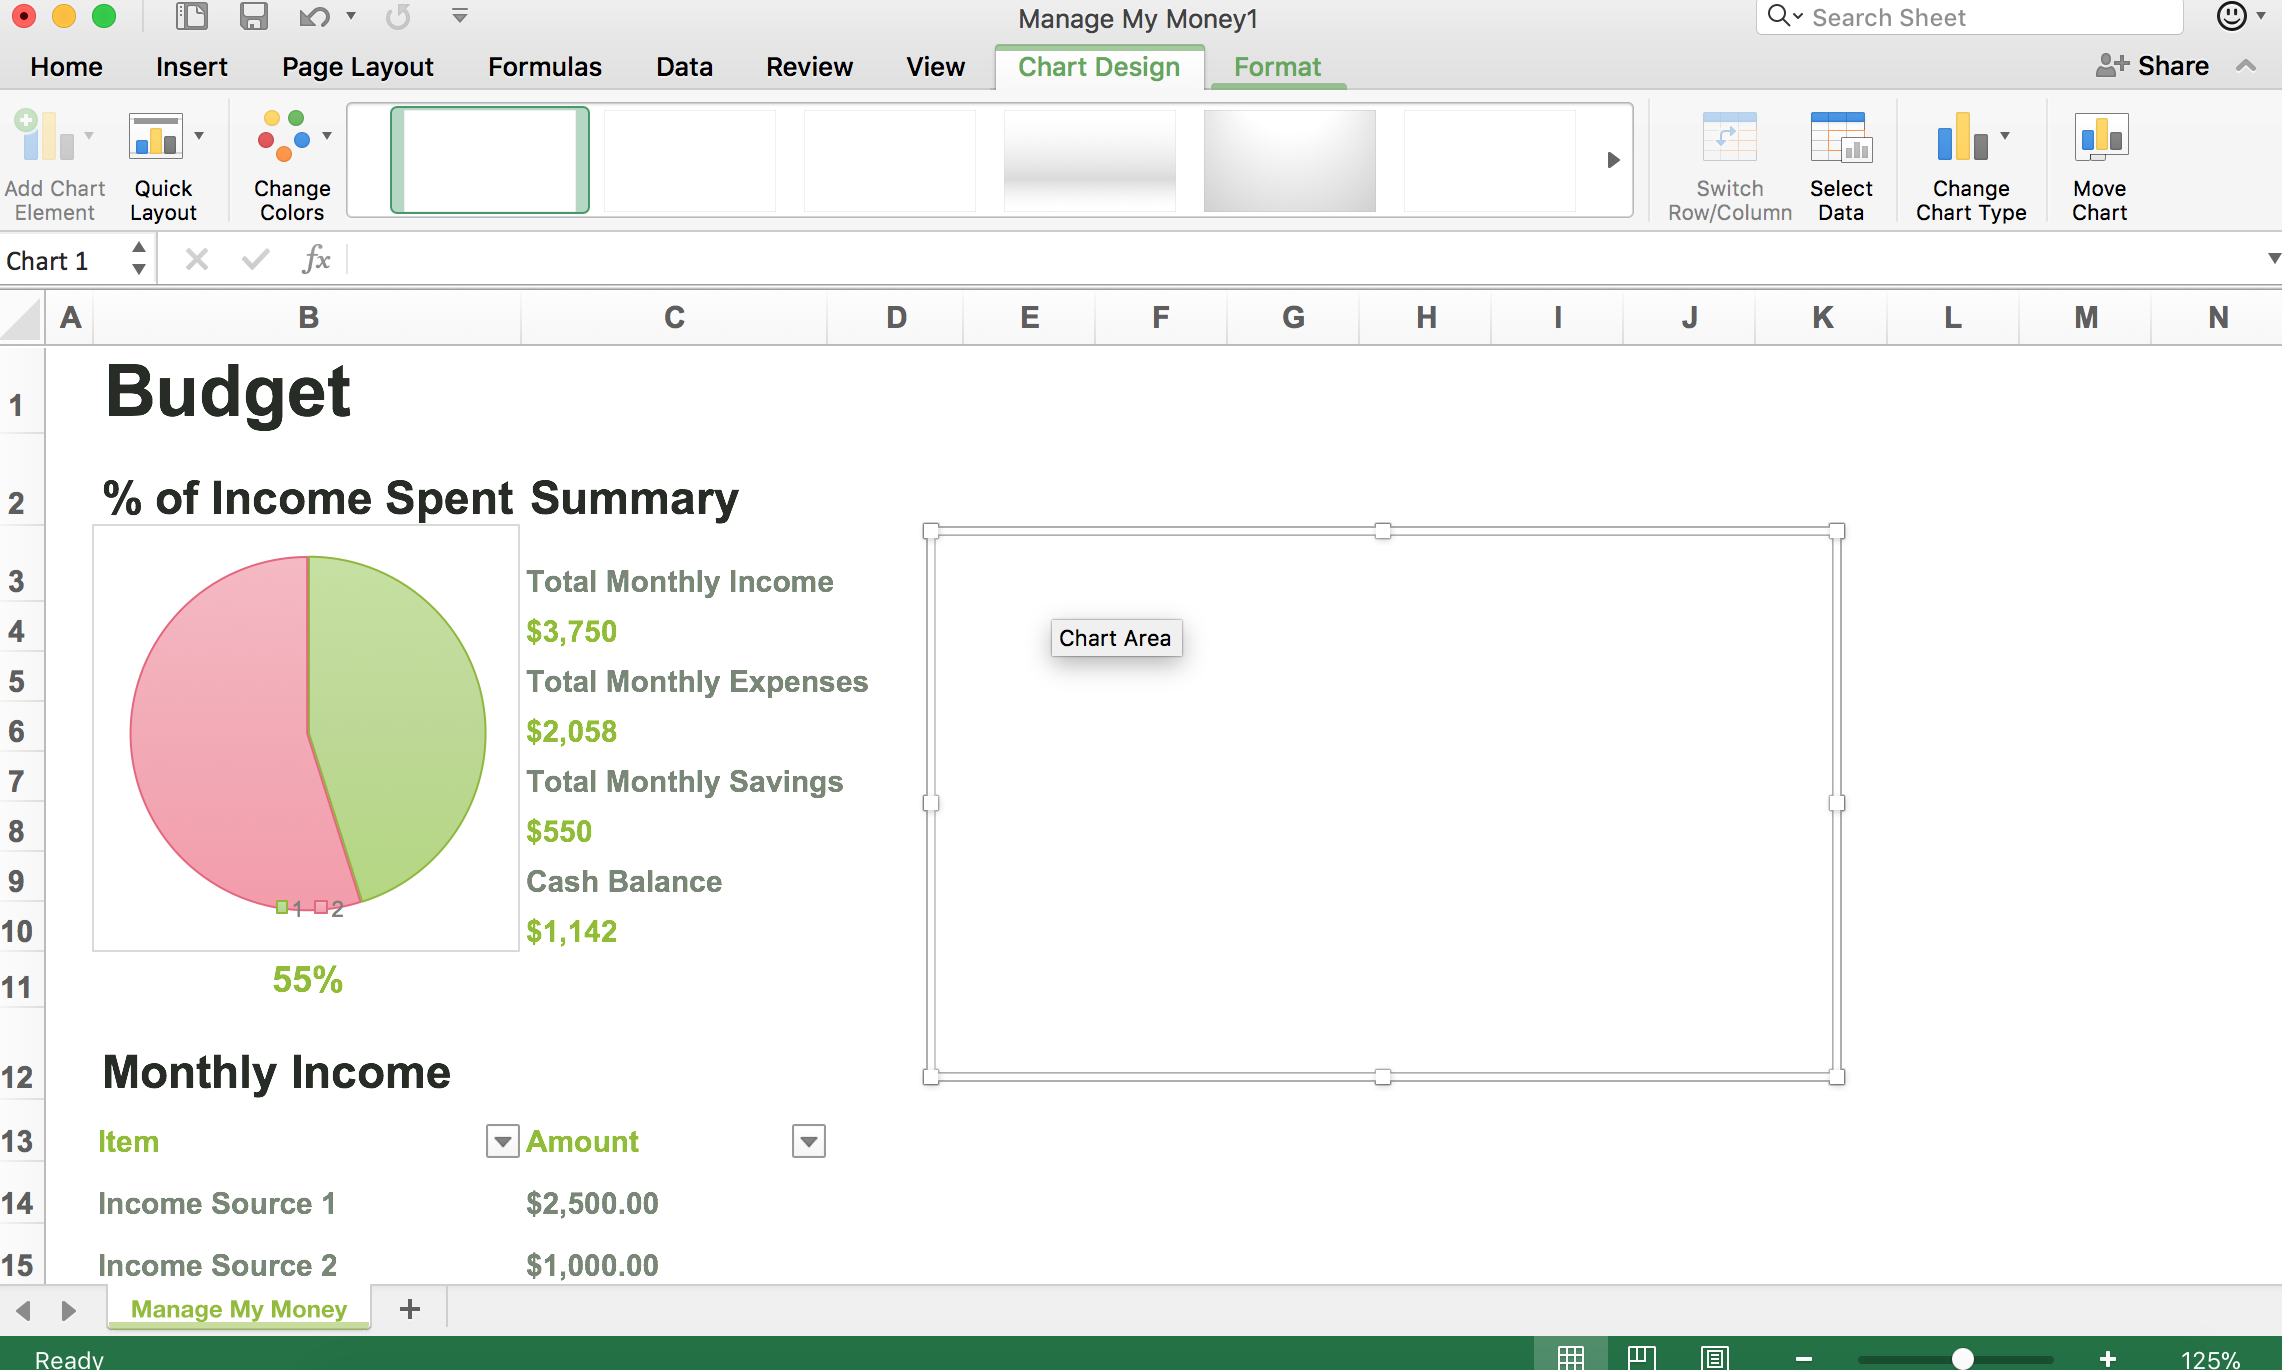
Task: Click the Change Colors palette icon
Action: (284, 137)
